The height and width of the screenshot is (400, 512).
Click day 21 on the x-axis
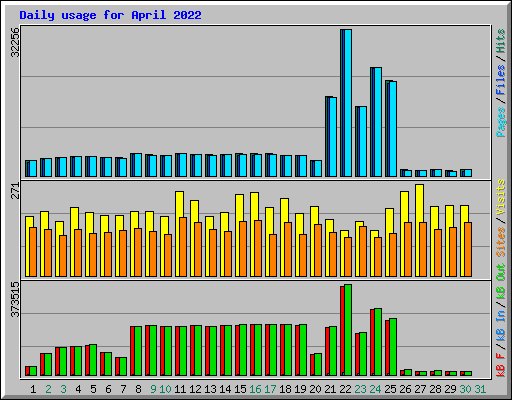point(330,389)
